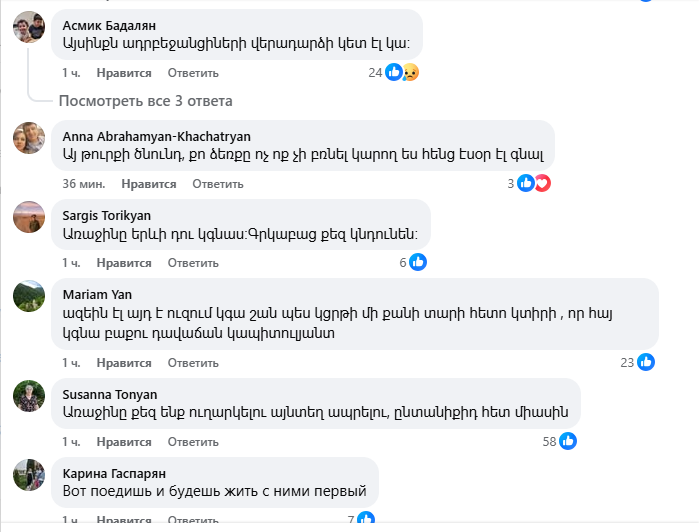Viewport: 699px width, 532px height.
Task: Click reaction icons on Асмик Бадалян's comment
Action: point(401,72)
